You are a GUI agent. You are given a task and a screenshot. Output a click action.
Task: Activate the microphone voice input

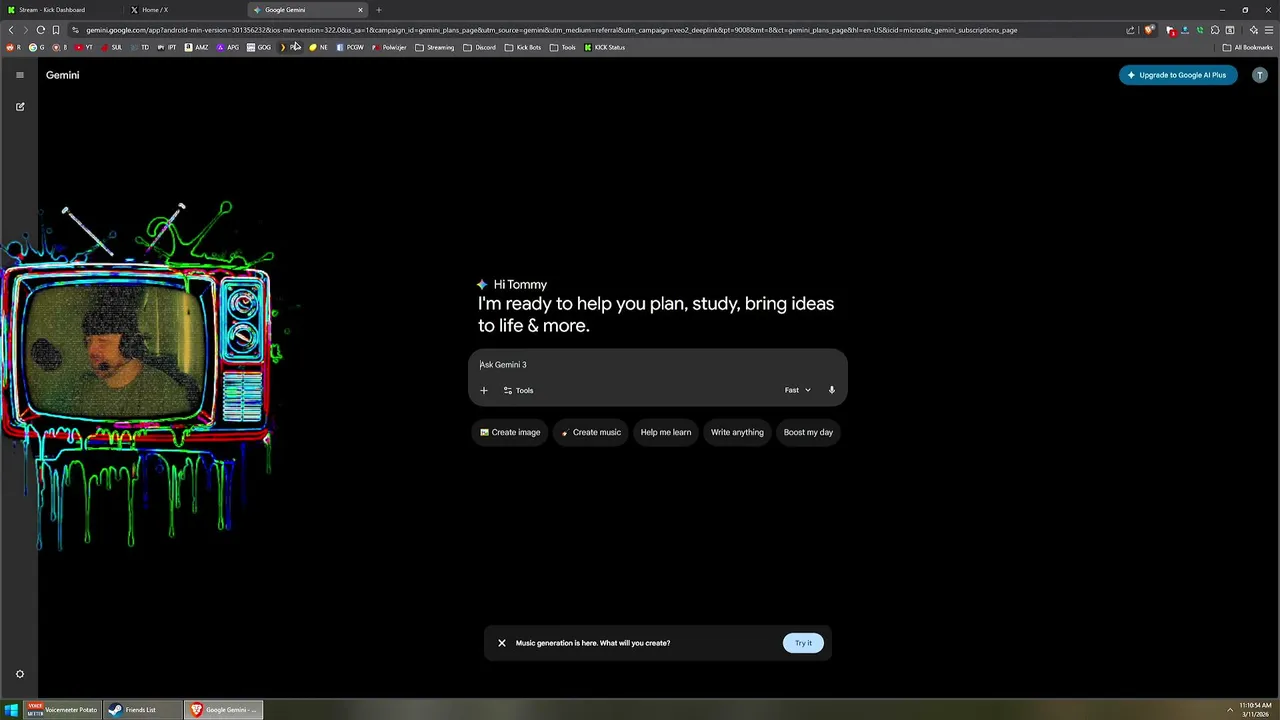tap(831, 390)
